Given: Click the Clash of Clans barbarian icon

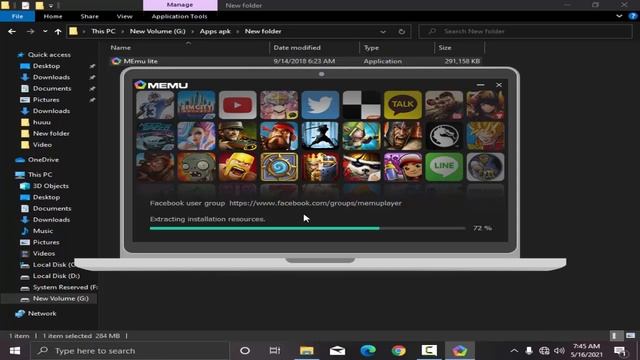Looking at the screenshot, I should pos(238,167).
